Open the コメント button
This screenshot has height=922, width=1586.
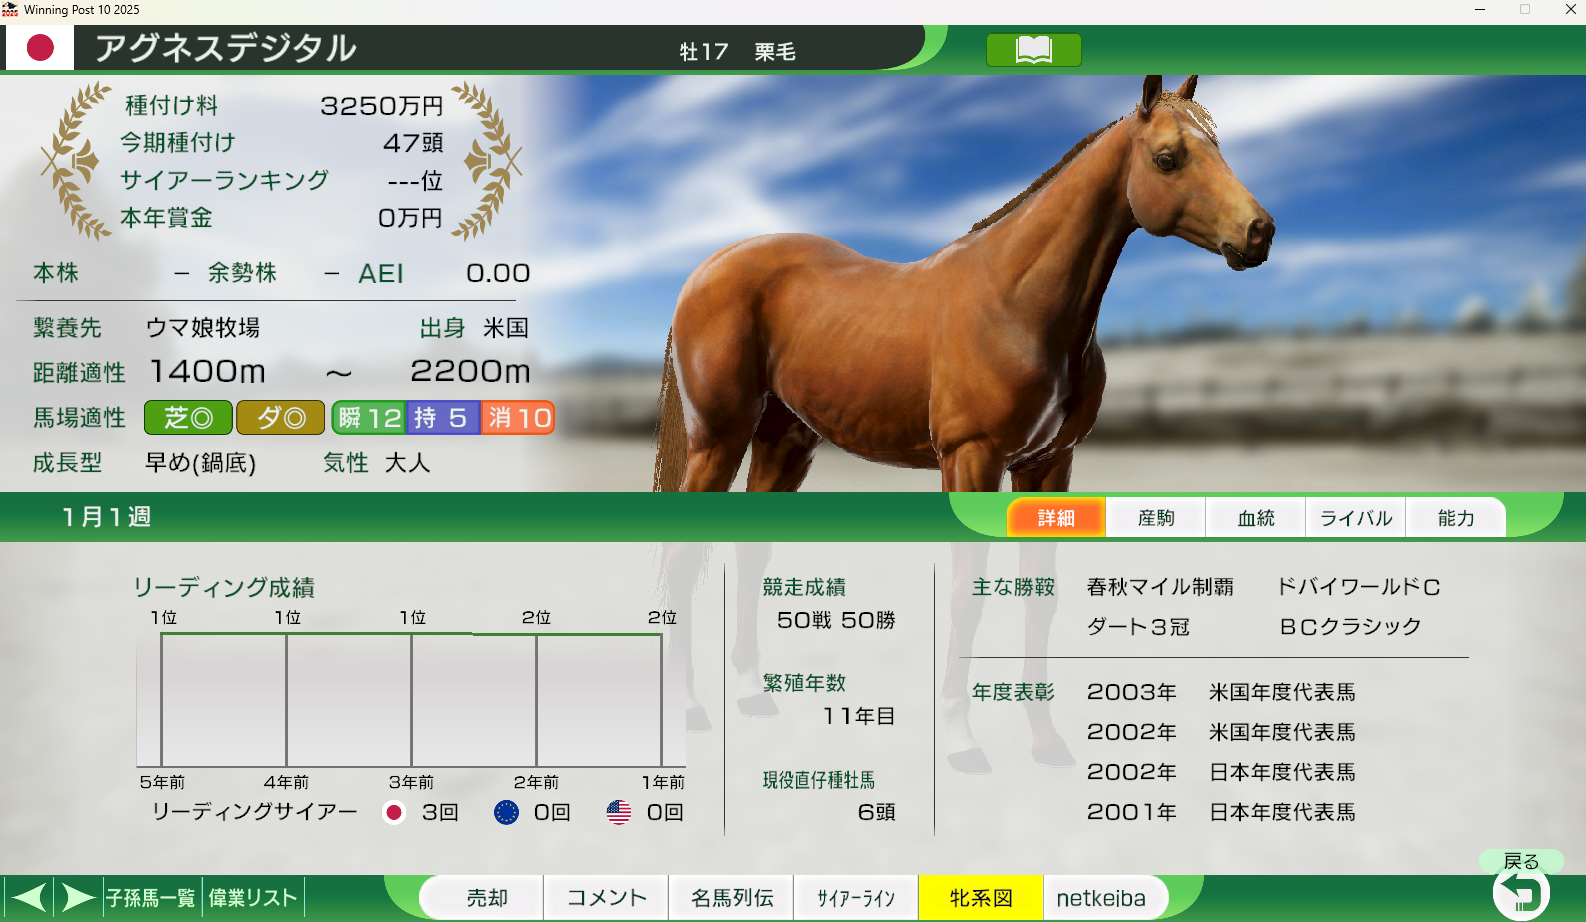tap(606, 898)
